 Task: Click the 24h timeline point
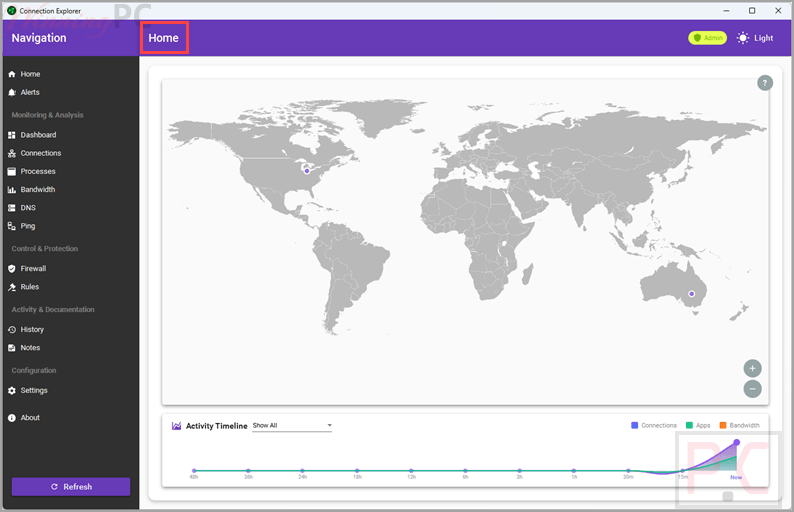pyautogui.click(x=302, y=470)
